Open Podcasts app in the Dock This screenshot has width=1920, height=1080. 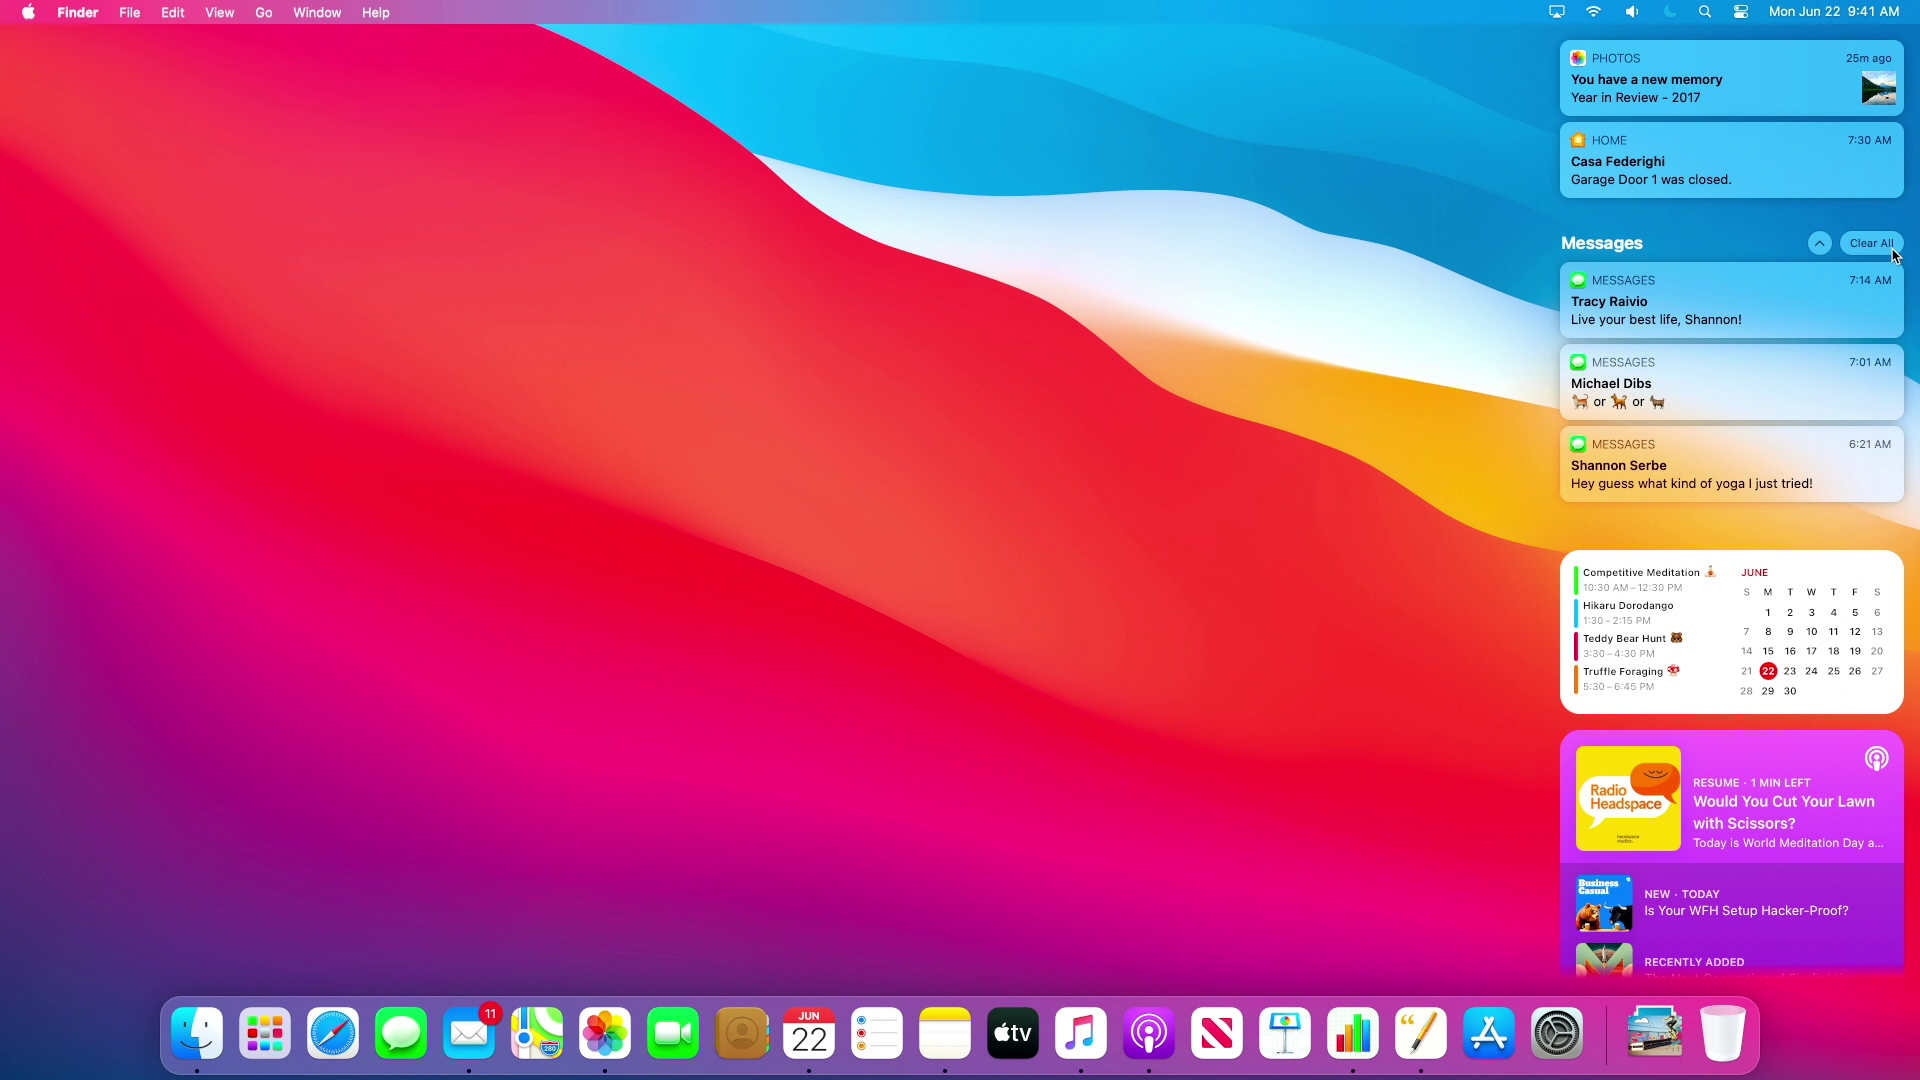coord(1149,1033)
